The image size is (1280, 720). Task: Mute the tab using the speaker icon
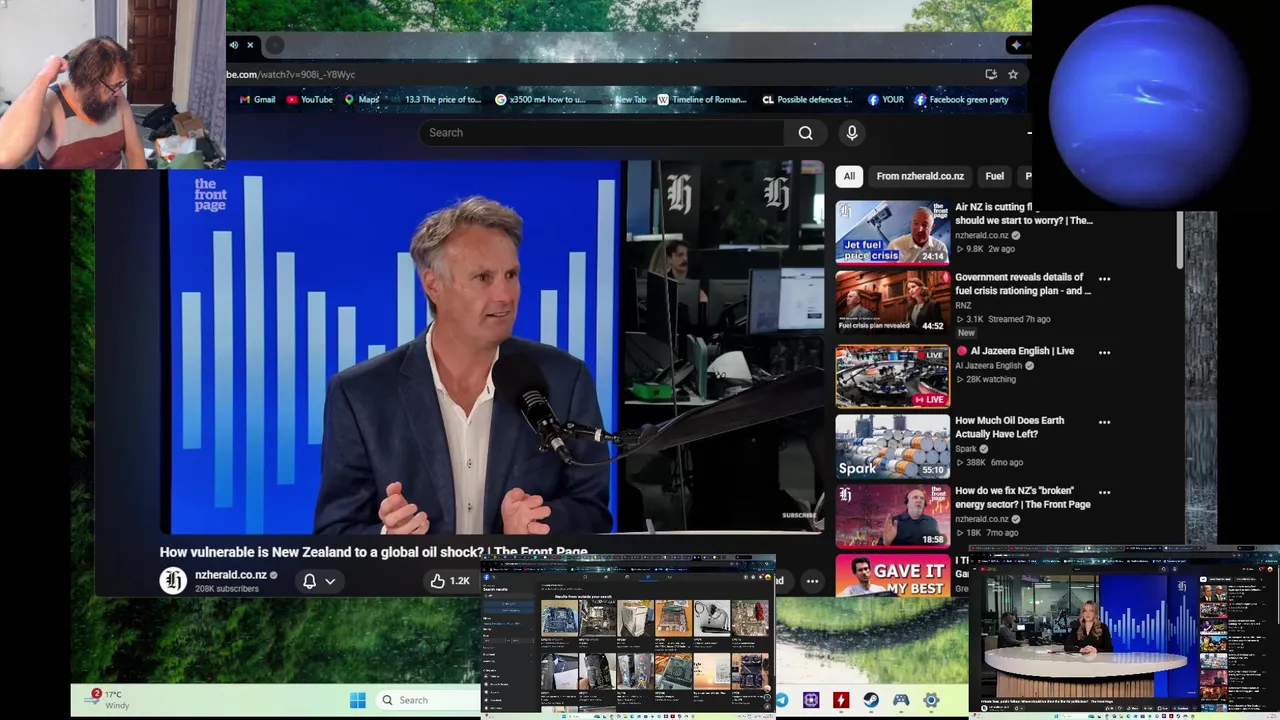(234, 45)
